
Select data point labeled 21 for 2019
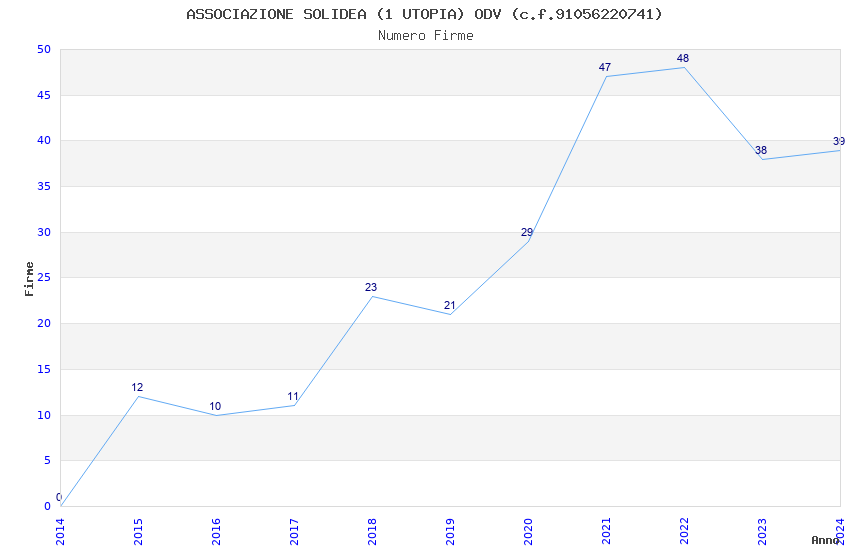click(449, 306)
